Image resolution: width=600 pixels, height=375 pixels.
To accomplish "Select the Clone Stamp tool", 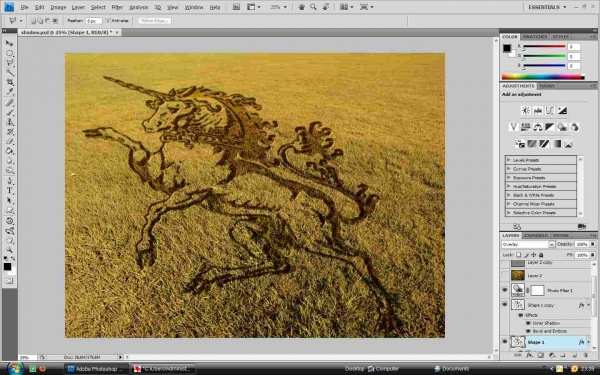I will click(10, 122).
